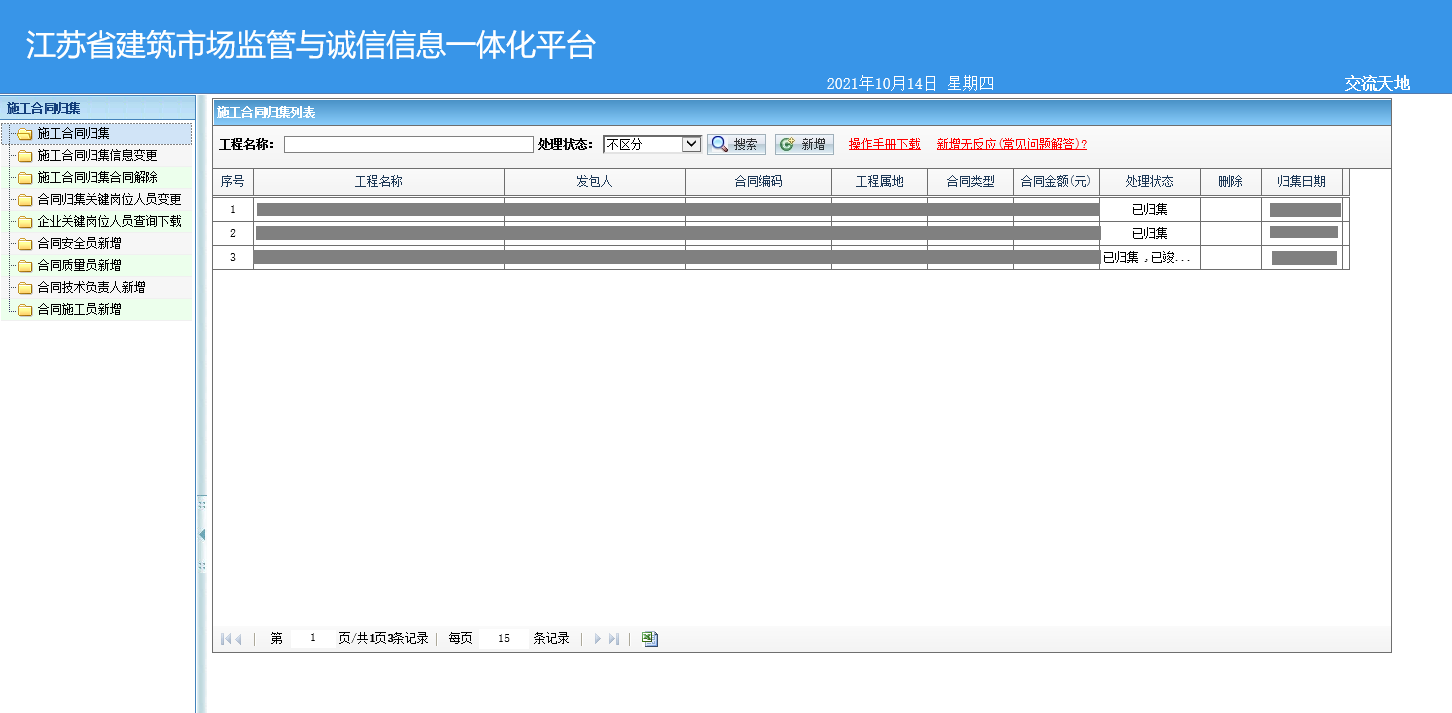
Task: Open 合同归集关键岗位人员变更 menu item
Action: [x=109, y=199]
